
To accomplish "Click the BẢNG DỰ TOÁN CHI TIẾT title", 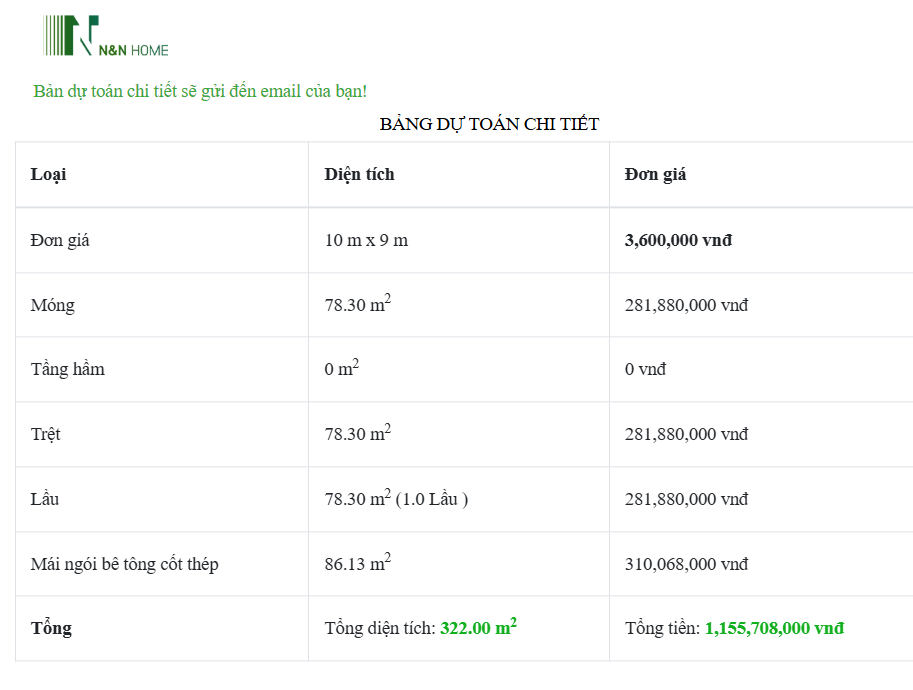I will pos(489,124).
